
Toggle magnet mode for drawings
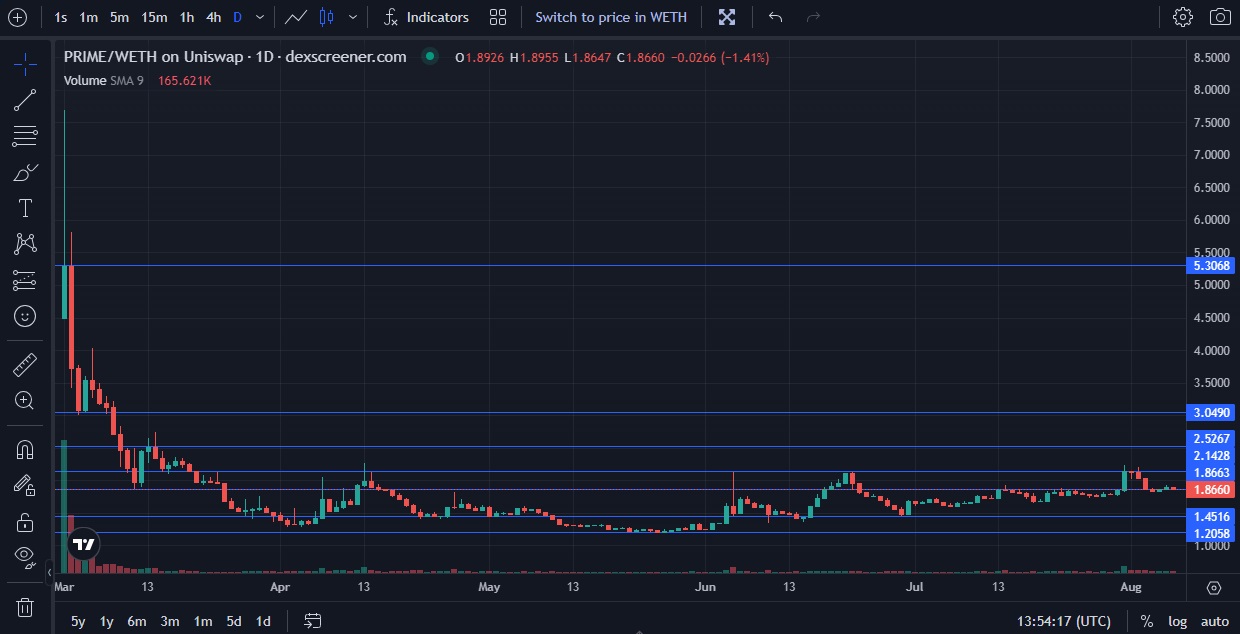(x=25, y=450)
